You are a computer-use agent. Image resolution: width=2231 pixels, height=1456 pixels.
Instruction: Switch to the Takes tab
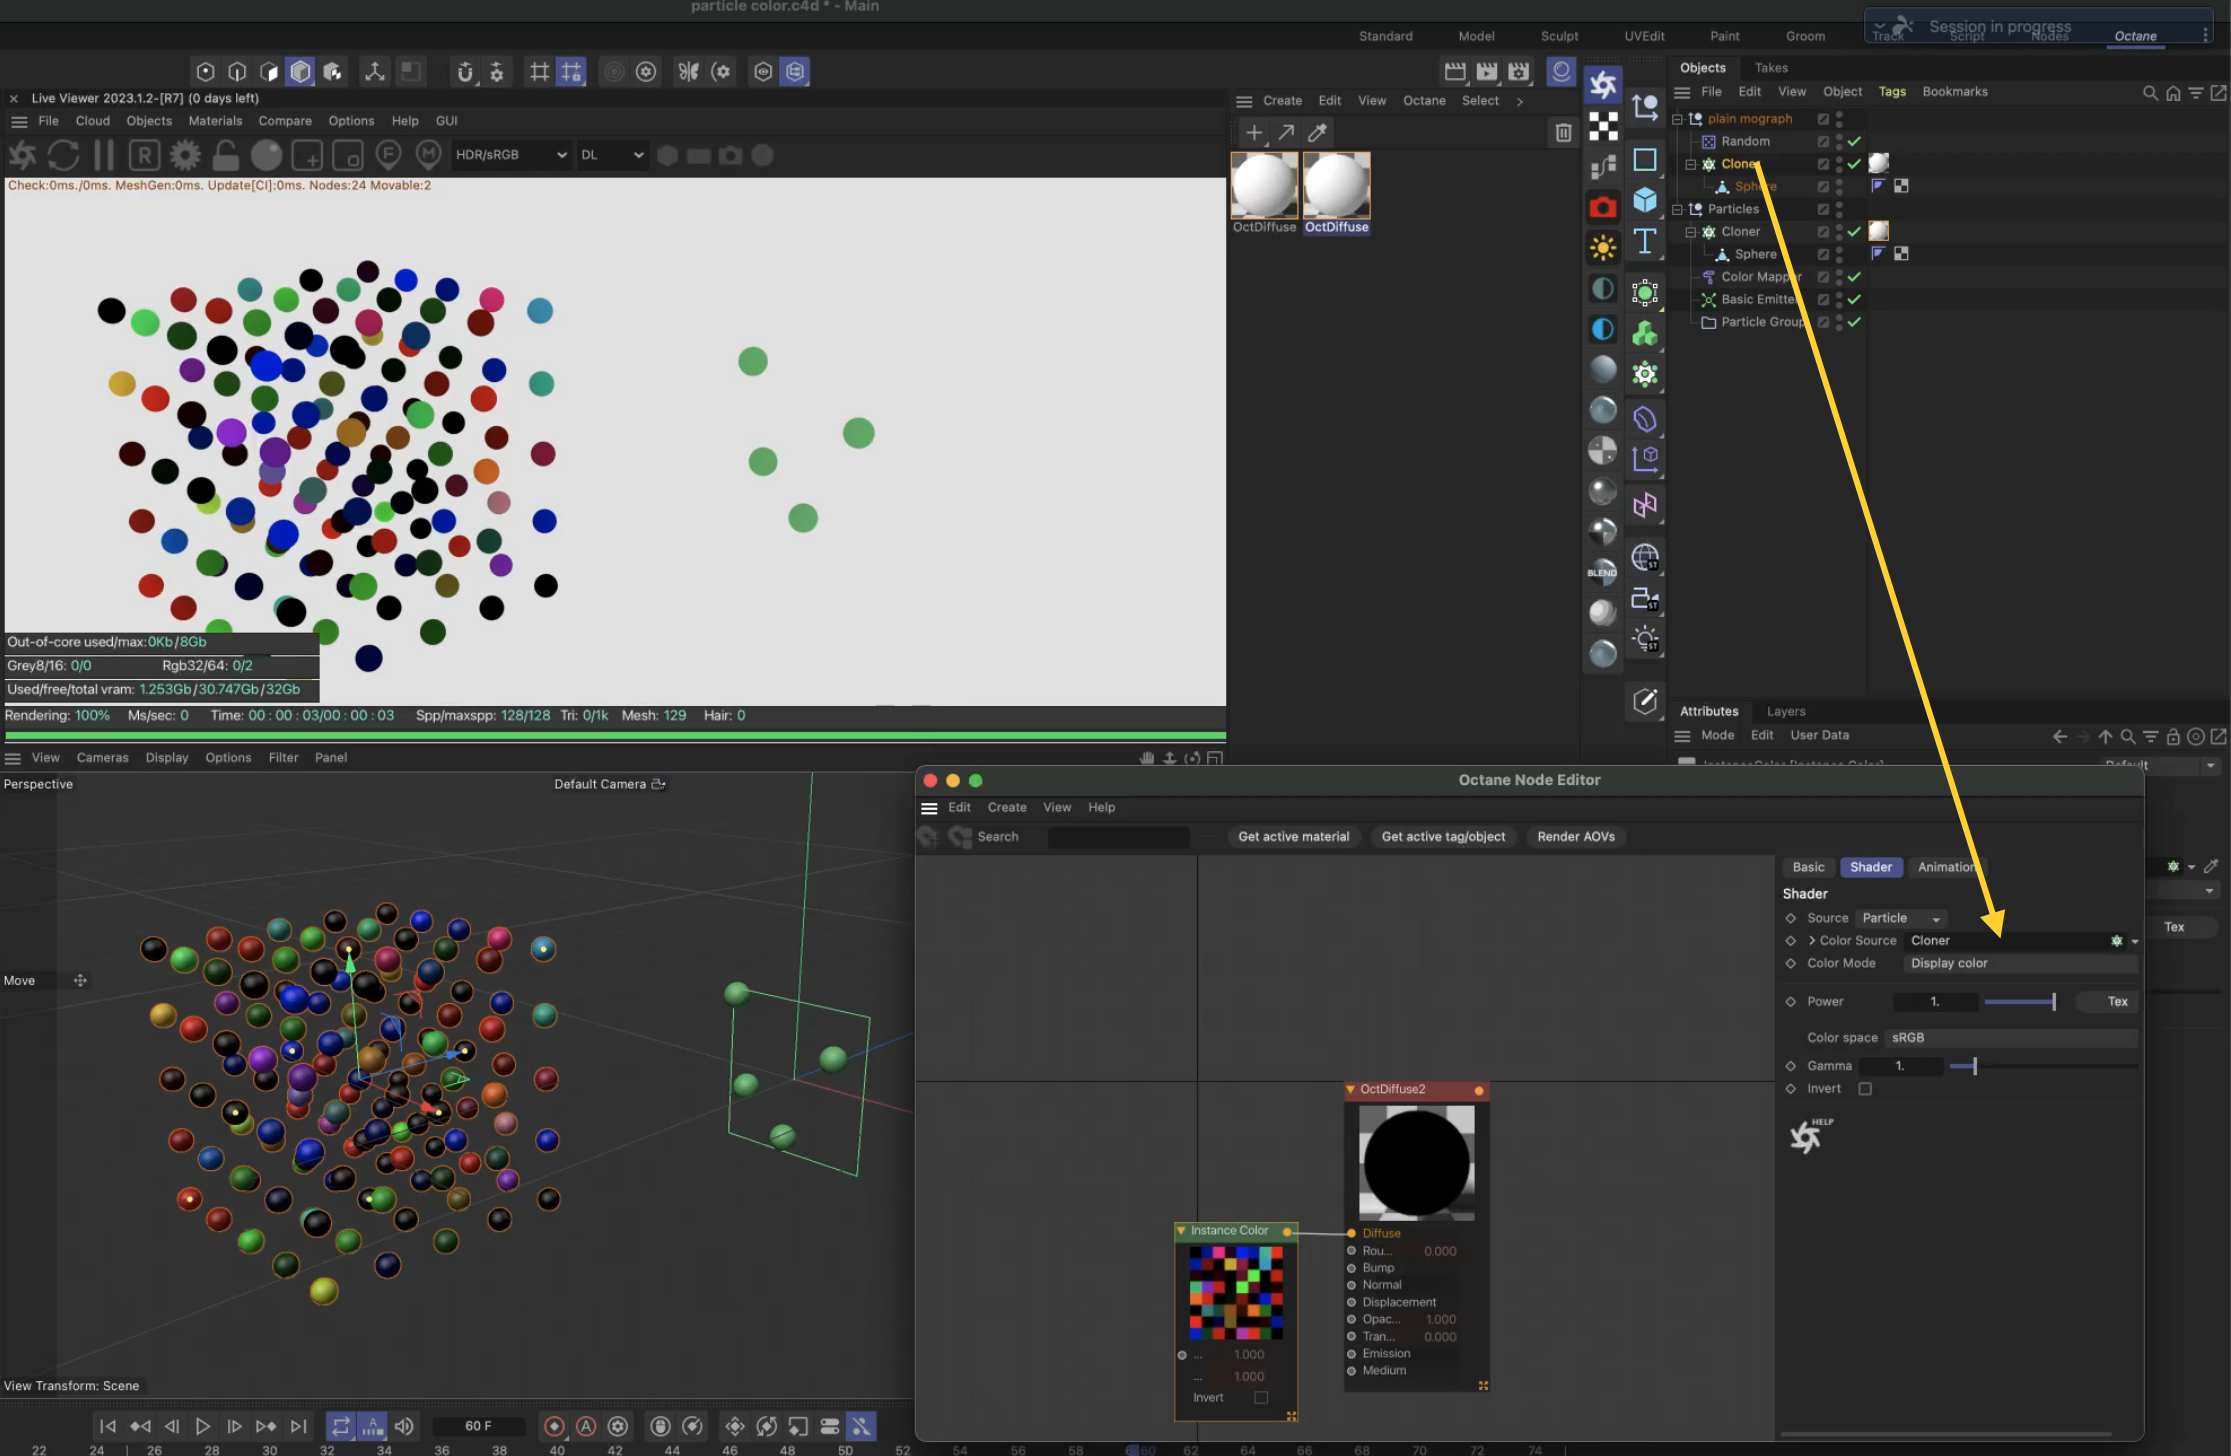pyautogui.click(x=1770, y=68)
